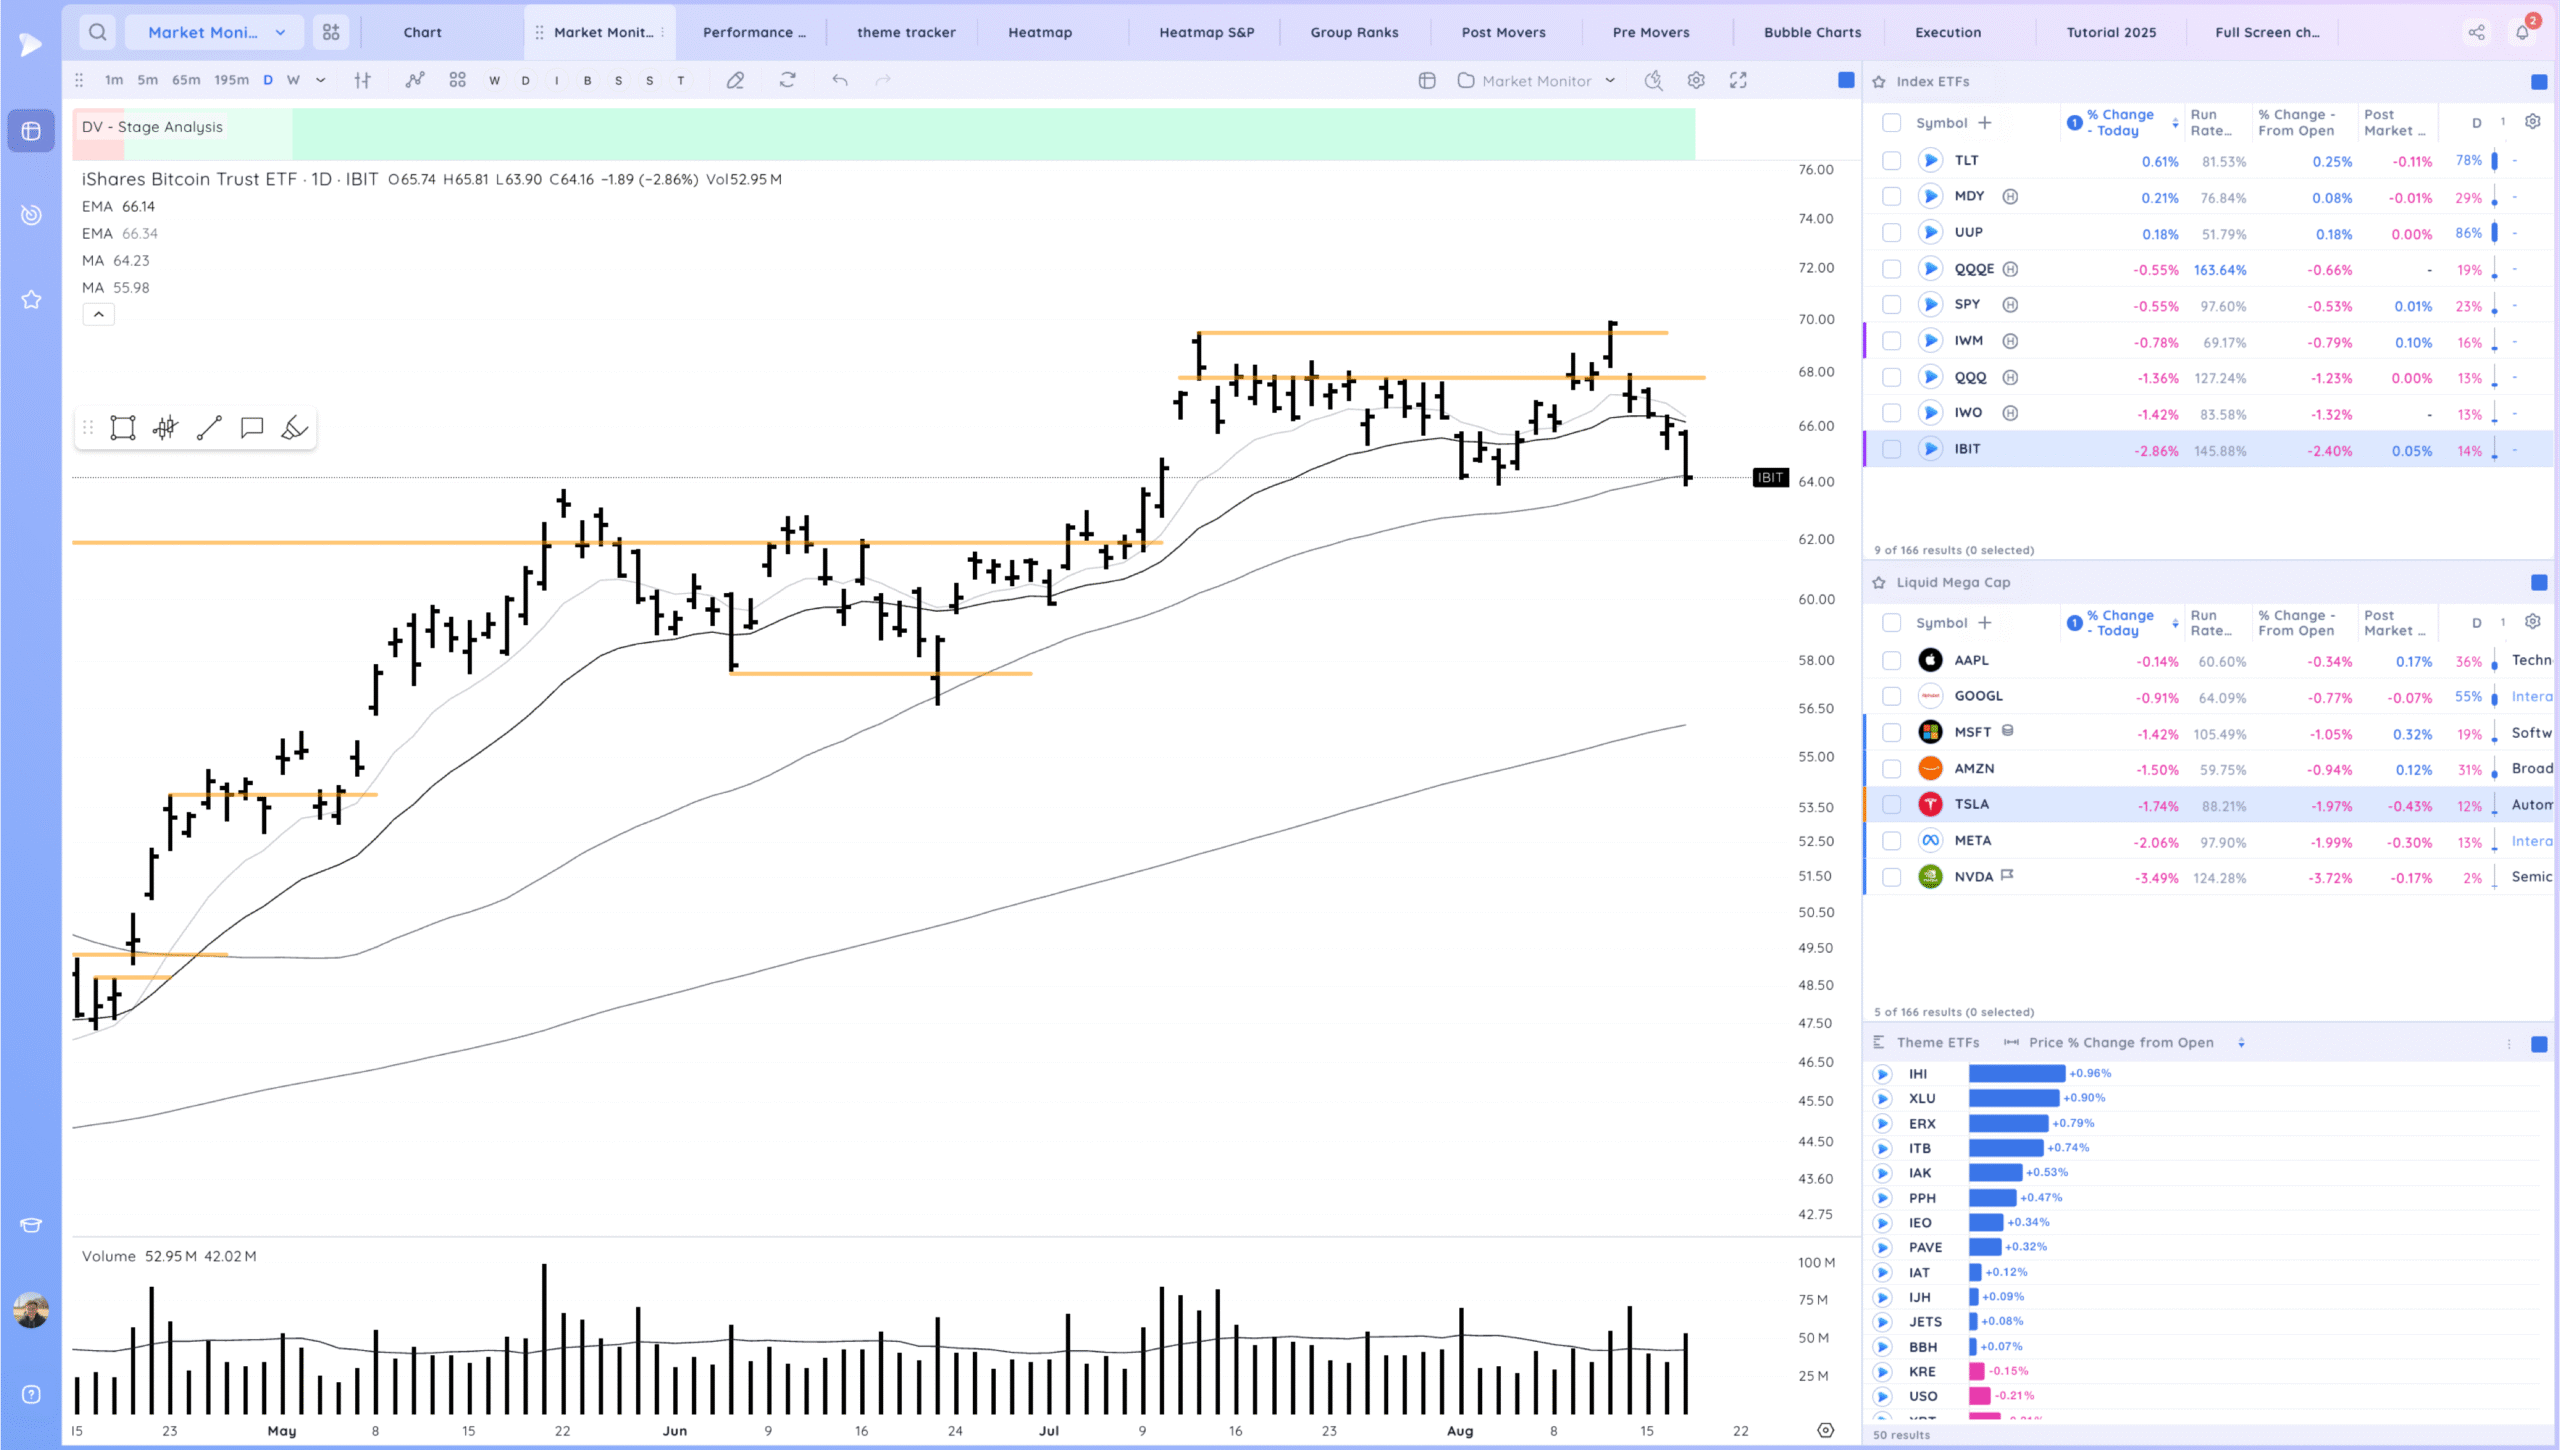Open the watchlist star in left sidebar

31,299
